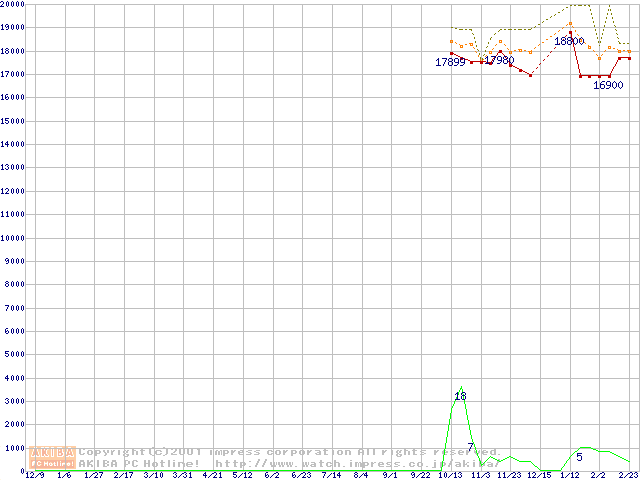Click the green peak label 18
Image resolution: width=640 pixels, height=480 pixels.
pyautogui.click(x=460, y=397)
